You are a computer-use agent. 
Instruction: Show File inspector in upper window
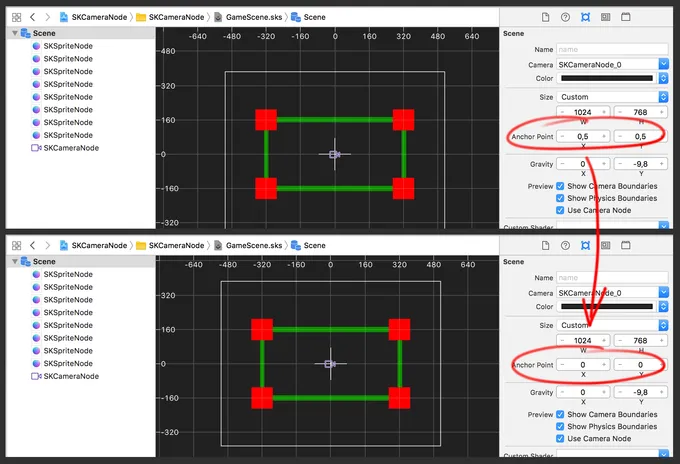tap(546, 17)
